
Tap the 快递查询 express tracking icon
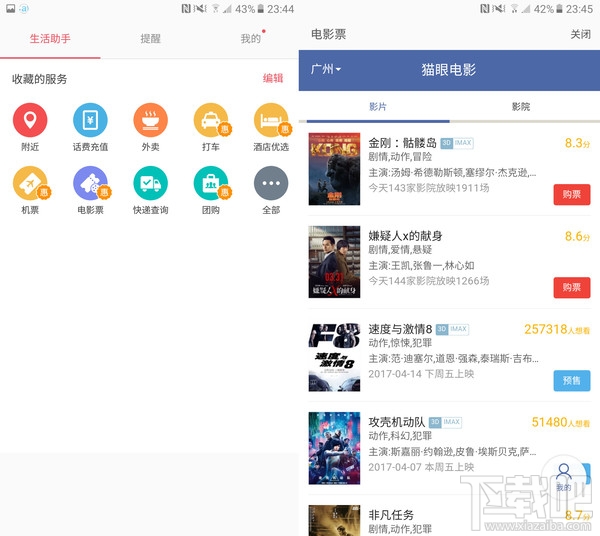(150, 183)
